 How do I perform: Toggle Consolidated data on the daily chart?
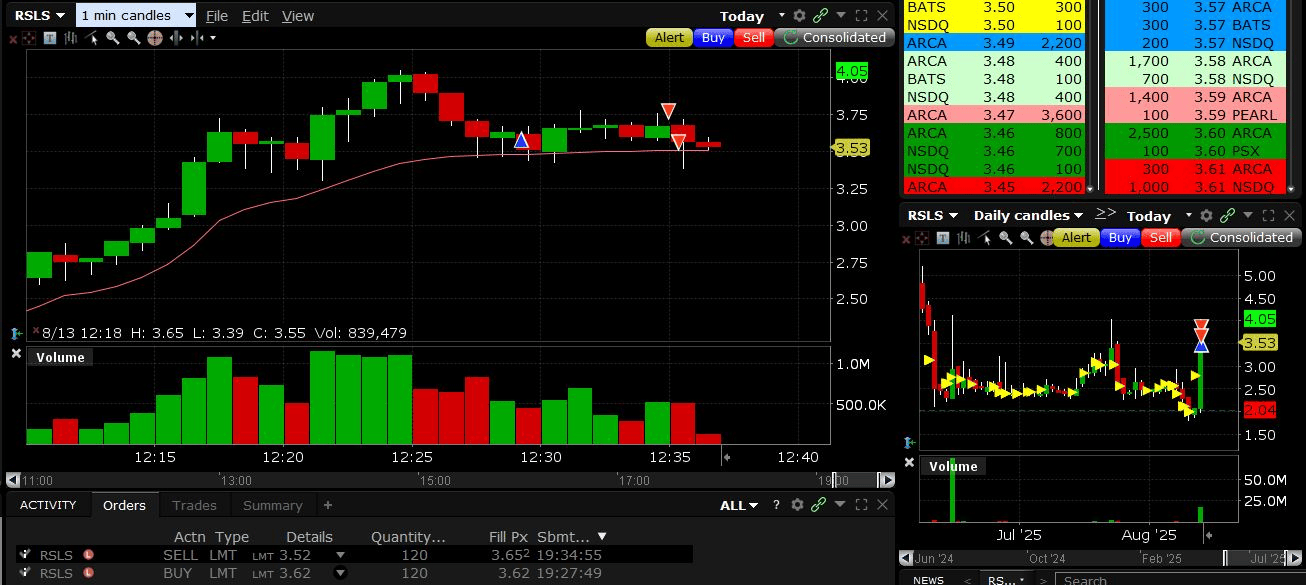pos(1241,237)
